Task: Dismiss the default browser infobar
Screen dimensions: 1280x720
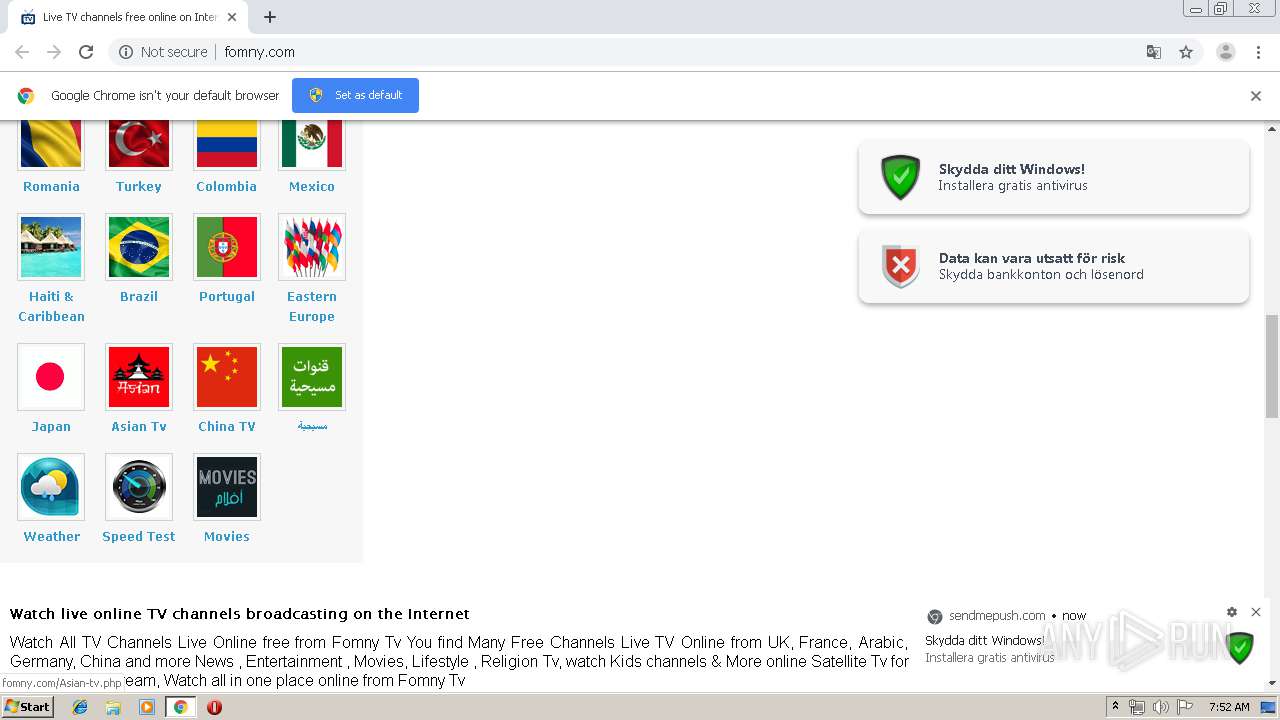Action: [x=1256, y=96]
